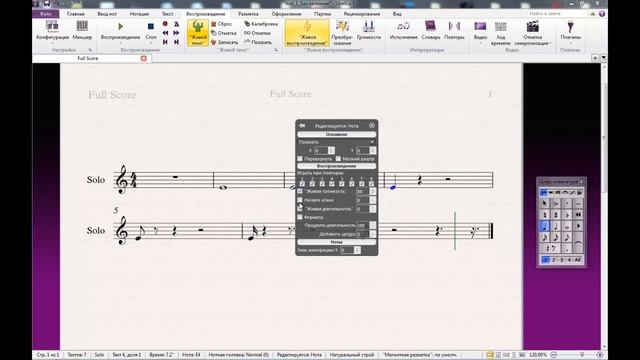
Task: Click the pin icon on Inspector panel
Action: [302, 126]
